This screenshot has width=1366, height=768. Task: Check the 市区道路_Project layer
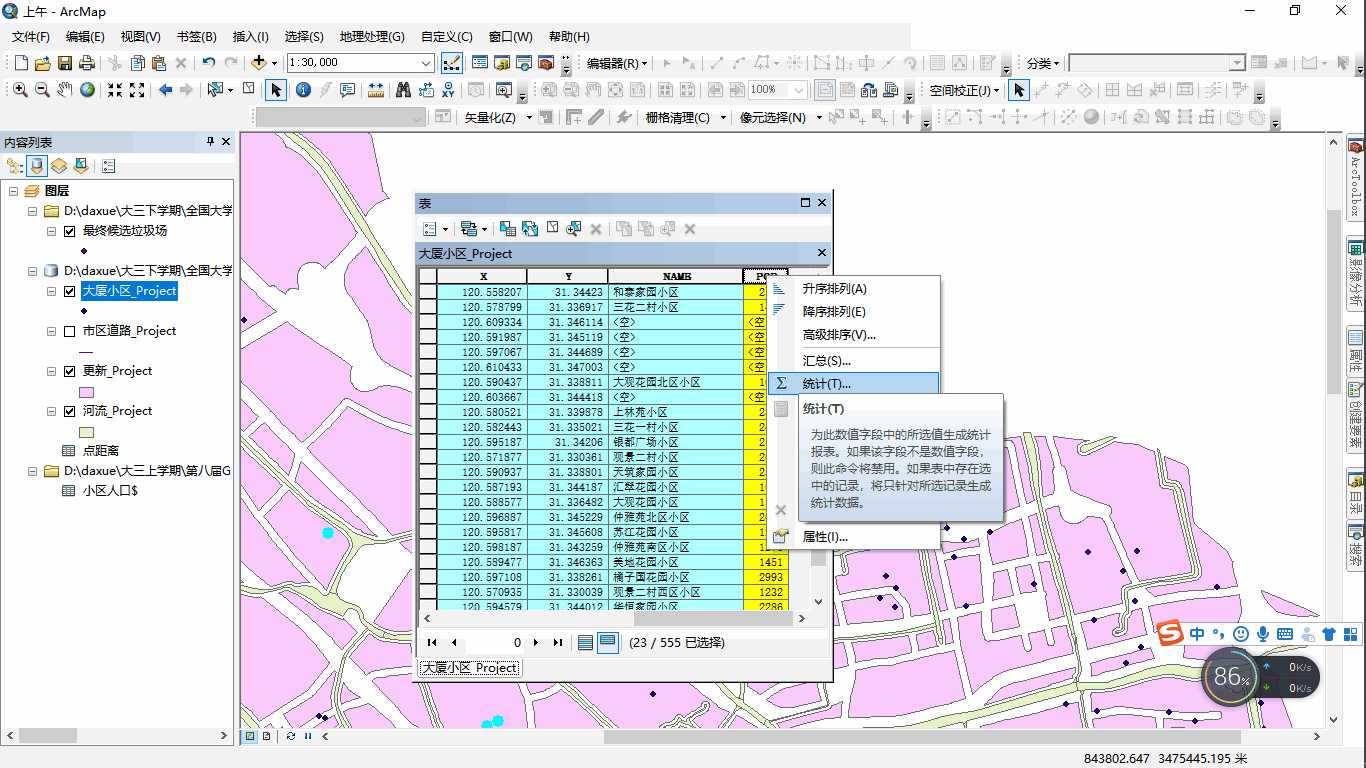coord(69,331)
